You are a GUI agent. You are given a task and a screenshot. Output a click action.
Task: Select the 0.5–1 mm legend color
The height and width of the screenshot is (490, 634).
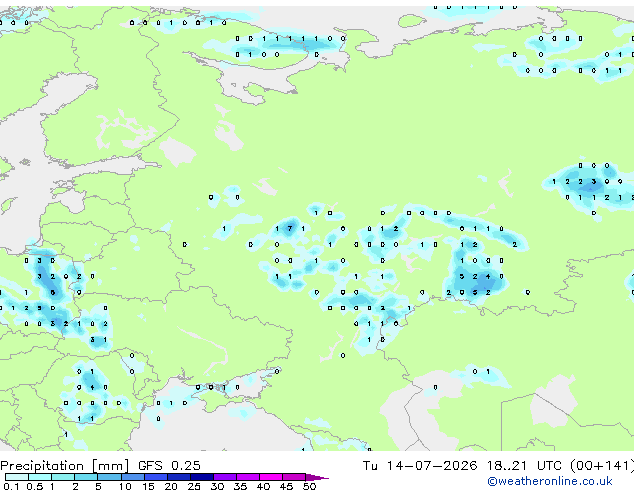(x=40, y=477)
